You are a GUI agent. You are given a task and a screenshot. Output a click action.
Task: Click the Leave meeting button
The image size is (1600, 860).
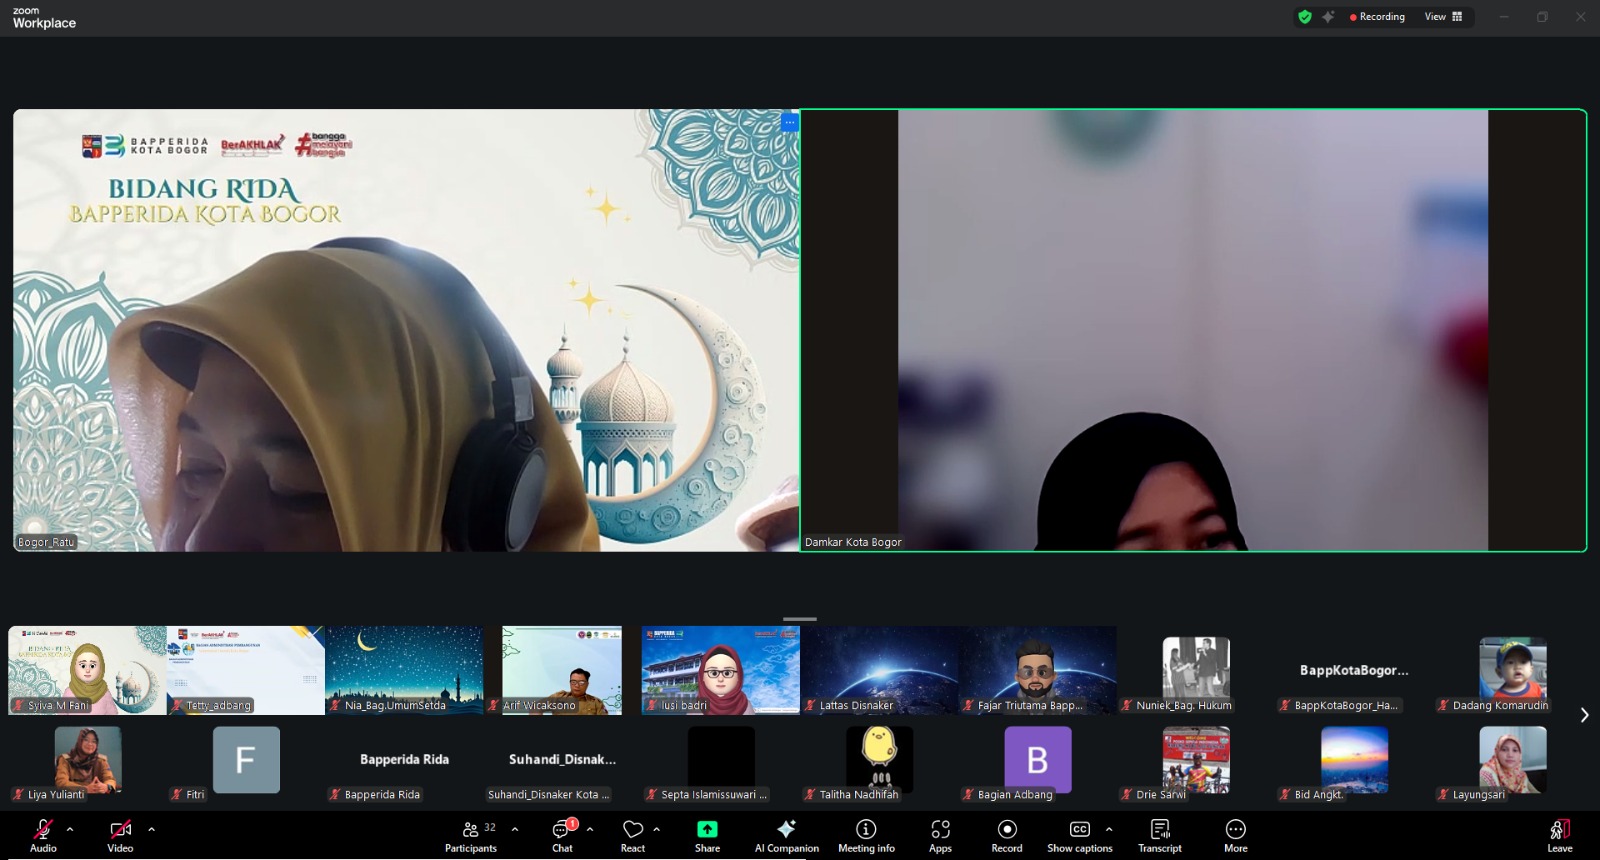[x=1559, y=835]
